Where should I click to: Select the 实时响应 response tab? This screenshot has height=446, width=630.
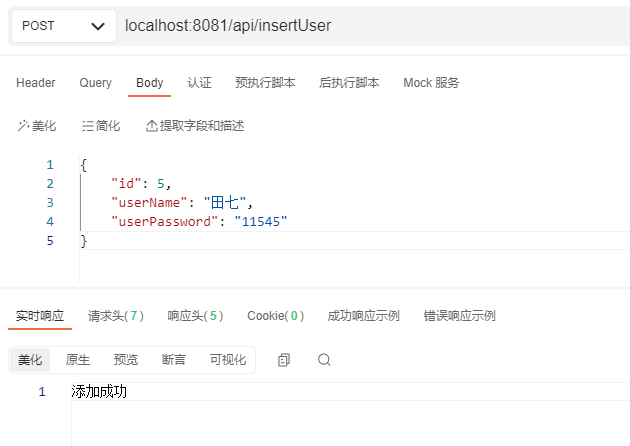[40, 316]
